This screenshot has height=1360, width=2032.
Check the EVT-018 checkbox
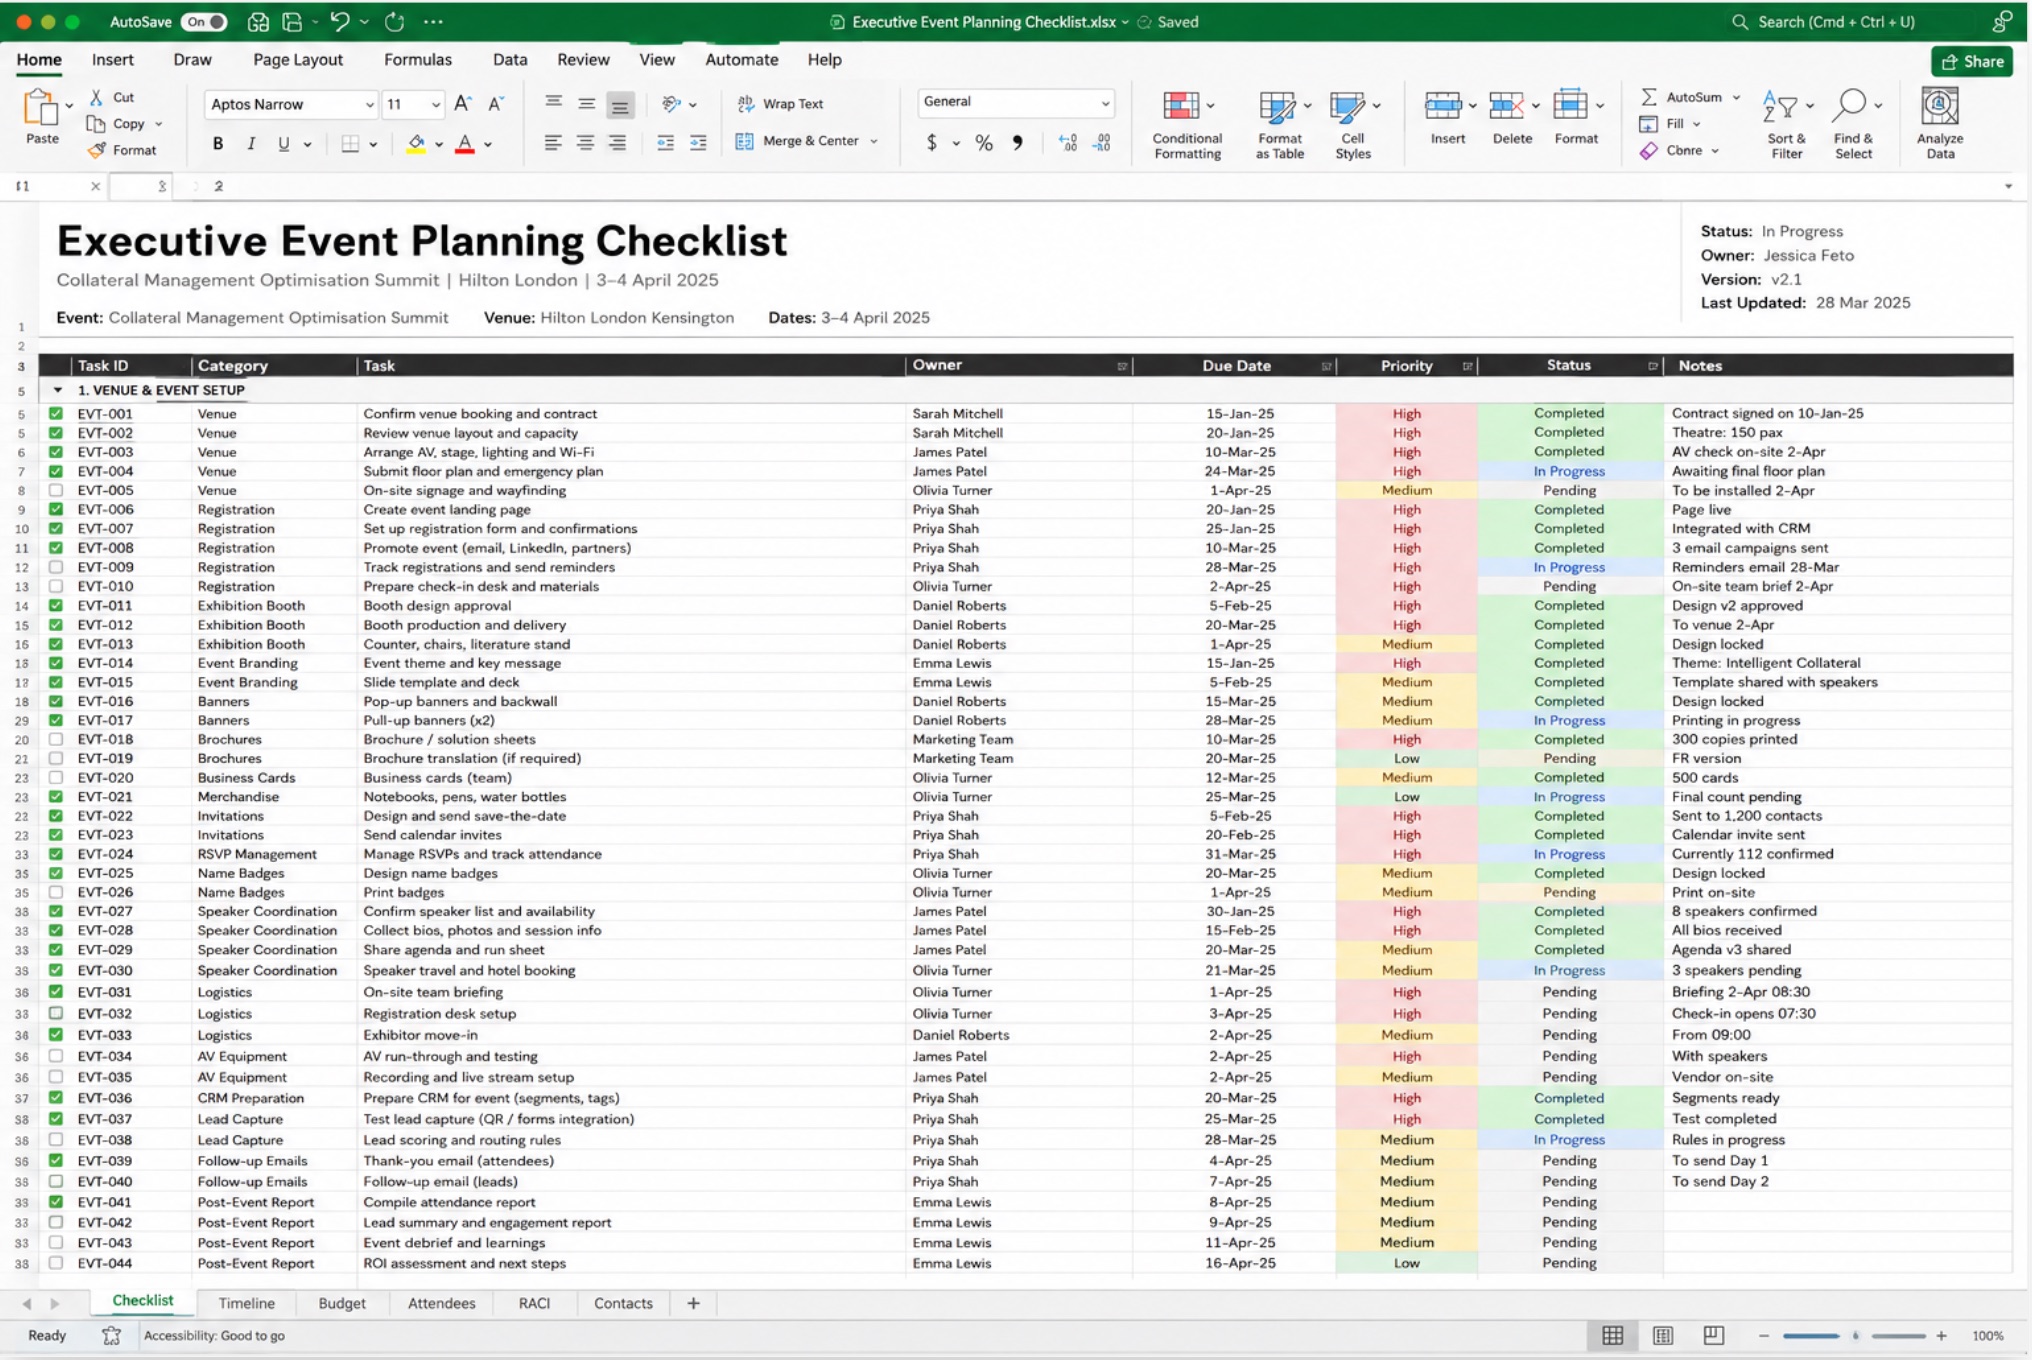(x=56, y=739)
